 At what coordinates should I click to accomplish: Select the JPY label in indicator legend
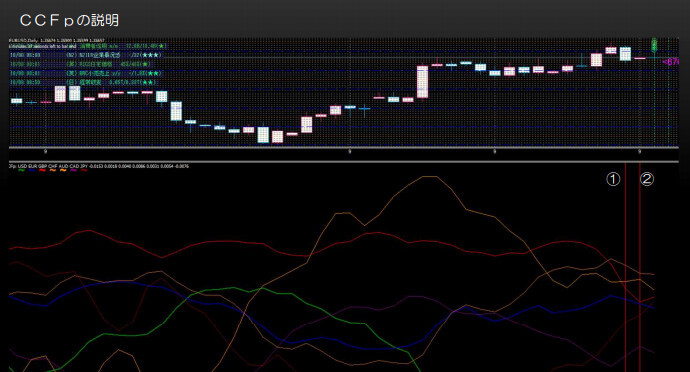(84, 166)
